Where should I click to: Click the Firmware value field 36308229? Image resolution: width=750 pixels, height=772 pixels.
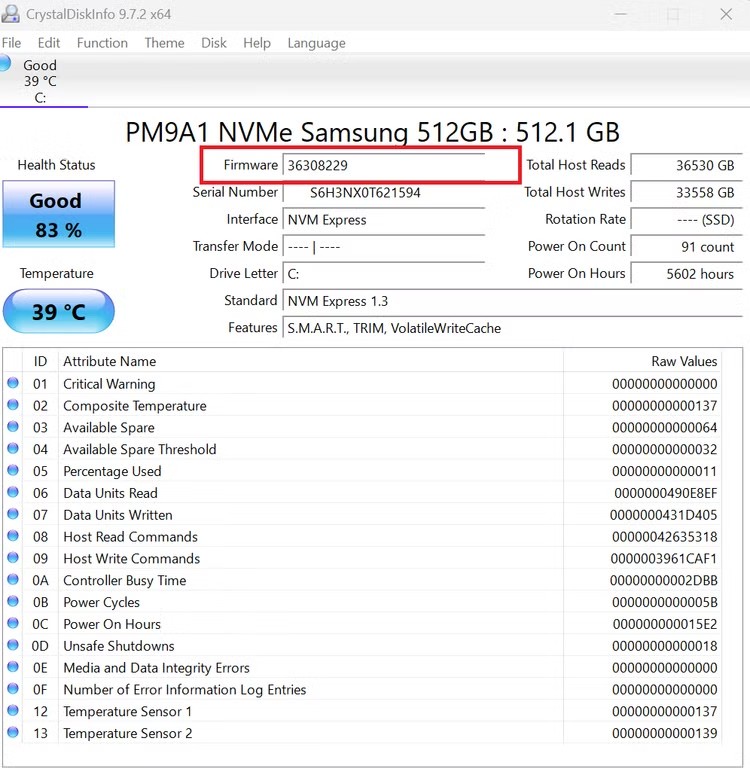click(x=384, y=165)
